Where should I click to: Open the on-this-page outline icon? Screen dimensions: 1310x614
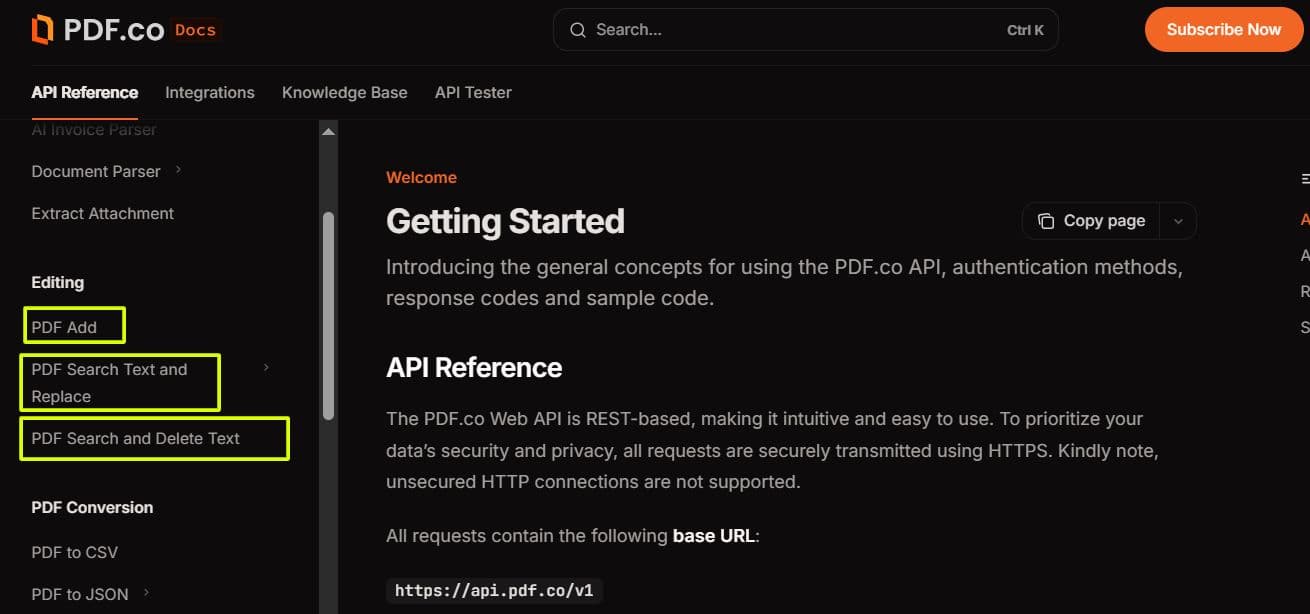tap(1305, 178)
